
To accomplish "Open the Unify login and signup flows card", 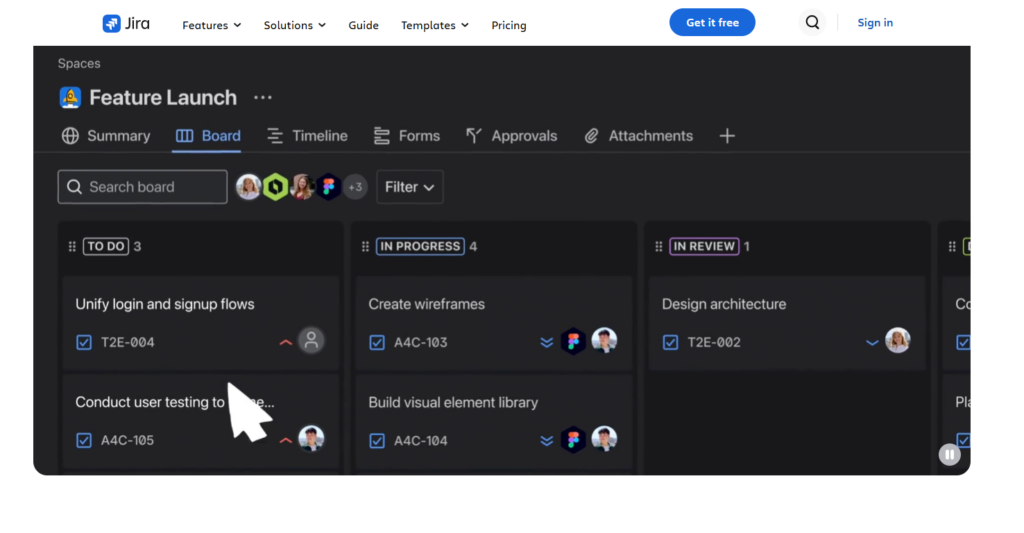I will pyautogui.click(x=200, y=323).
